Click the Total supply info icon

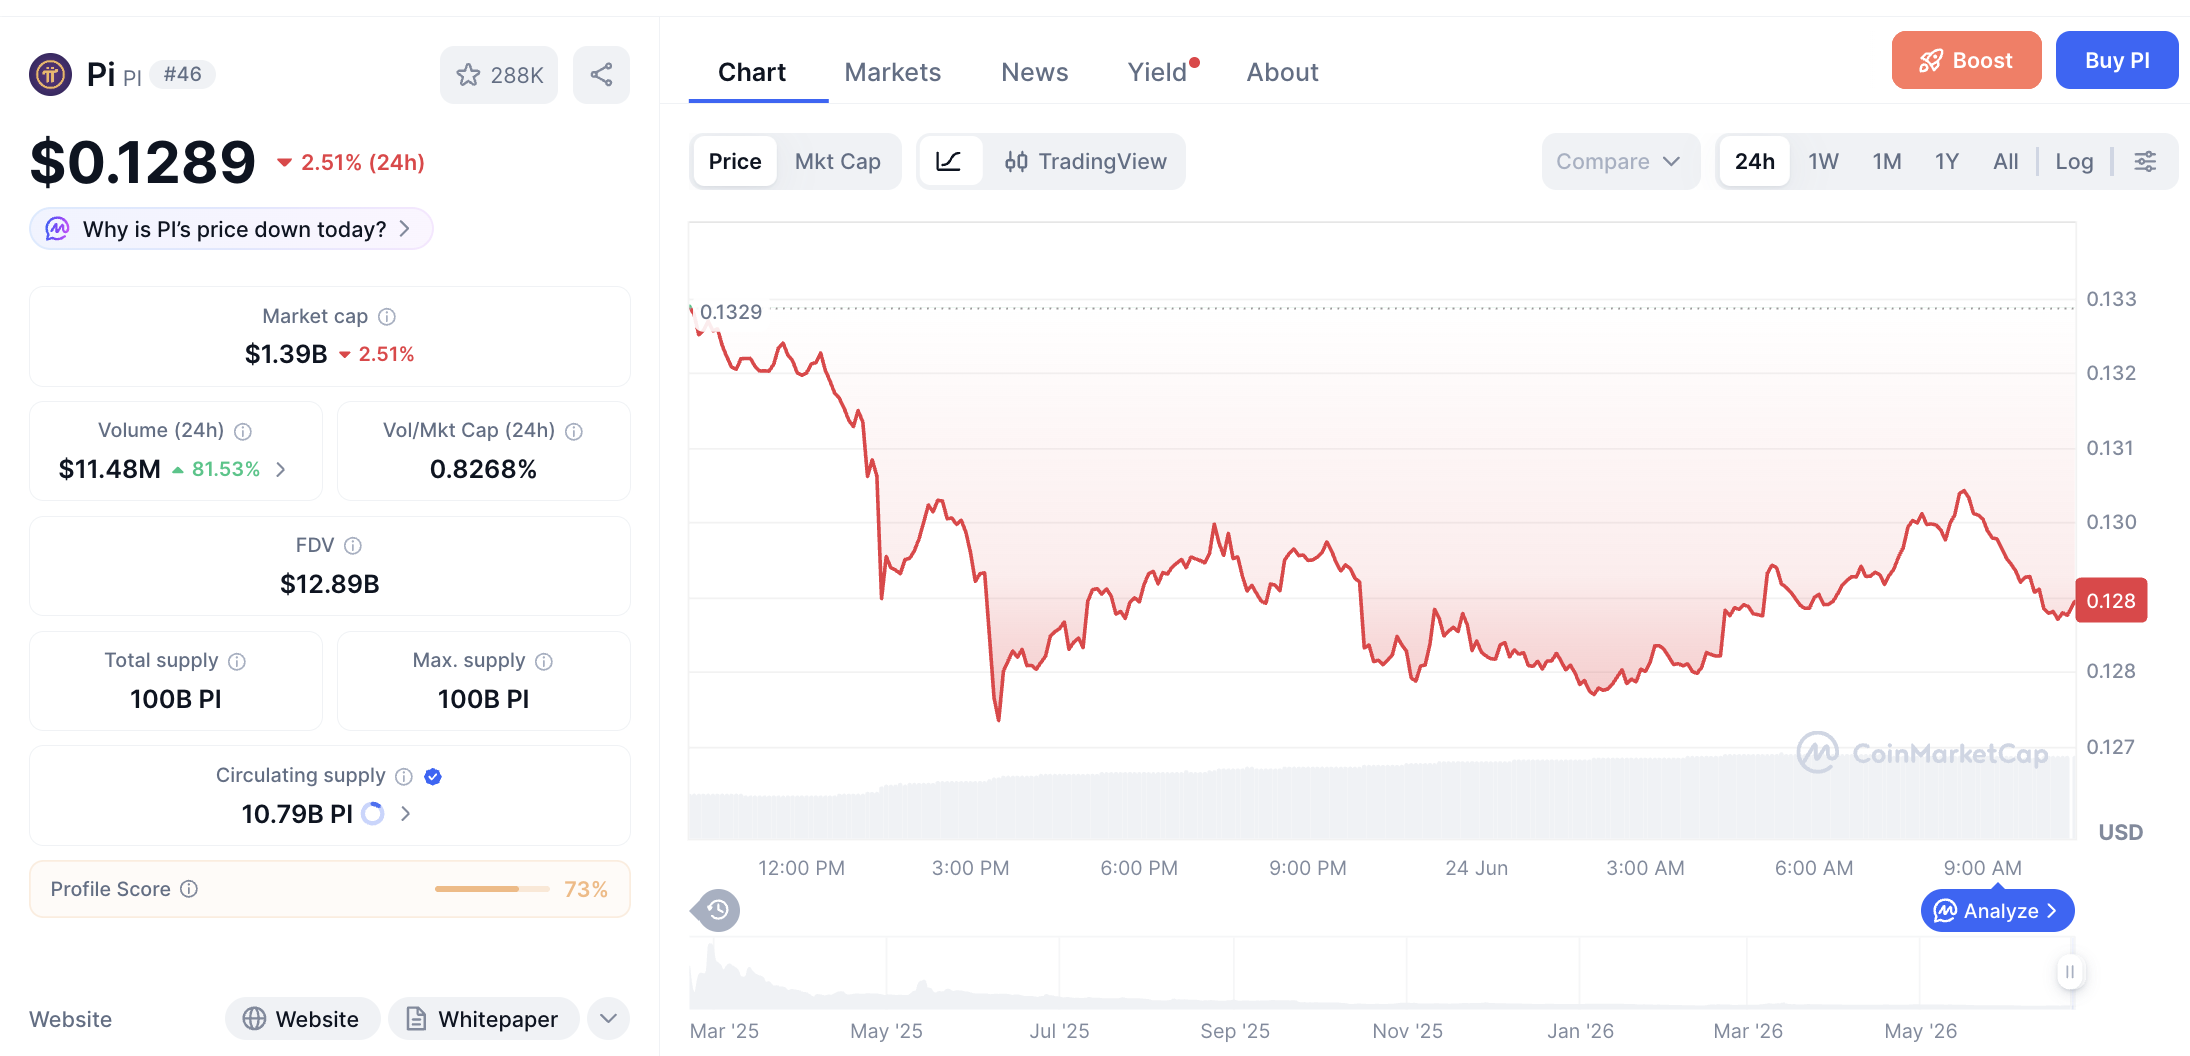click(x=237, y=661)
